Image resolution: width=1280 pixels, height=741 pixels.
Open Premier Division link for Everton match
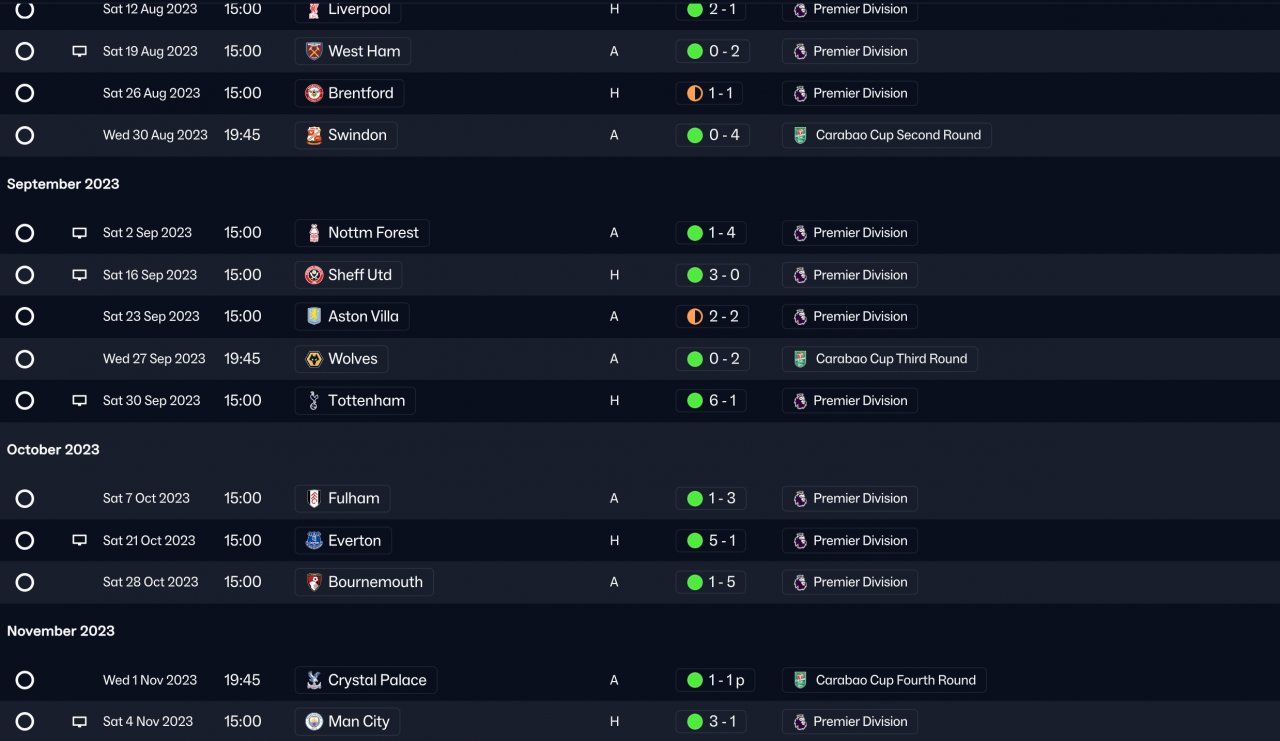pos(859,540)
